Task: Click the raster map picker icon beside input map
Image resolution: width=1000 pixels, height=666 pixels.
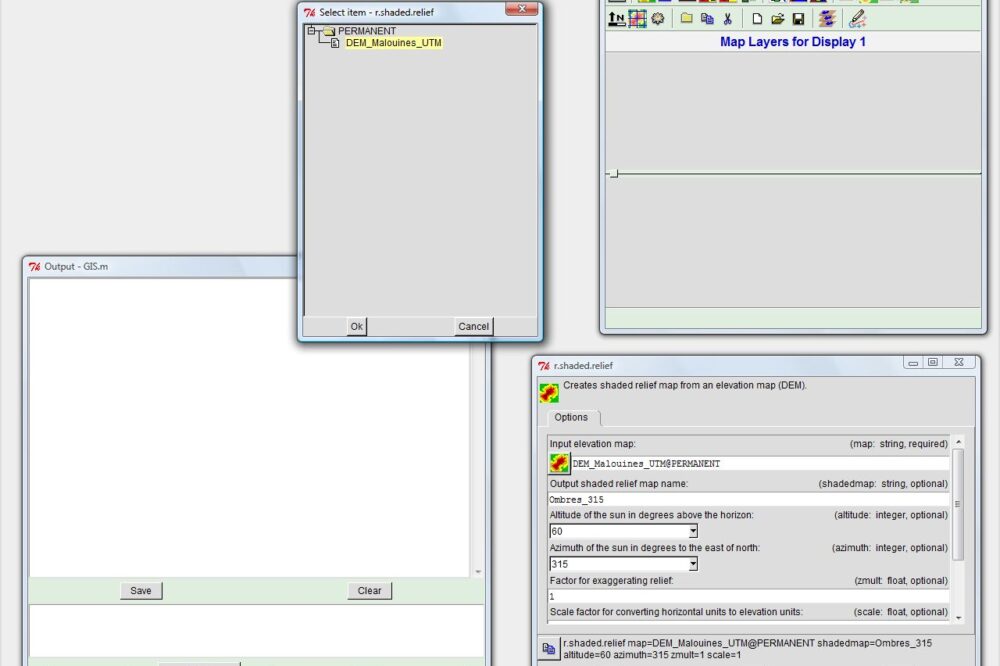Action: point(559,463)
